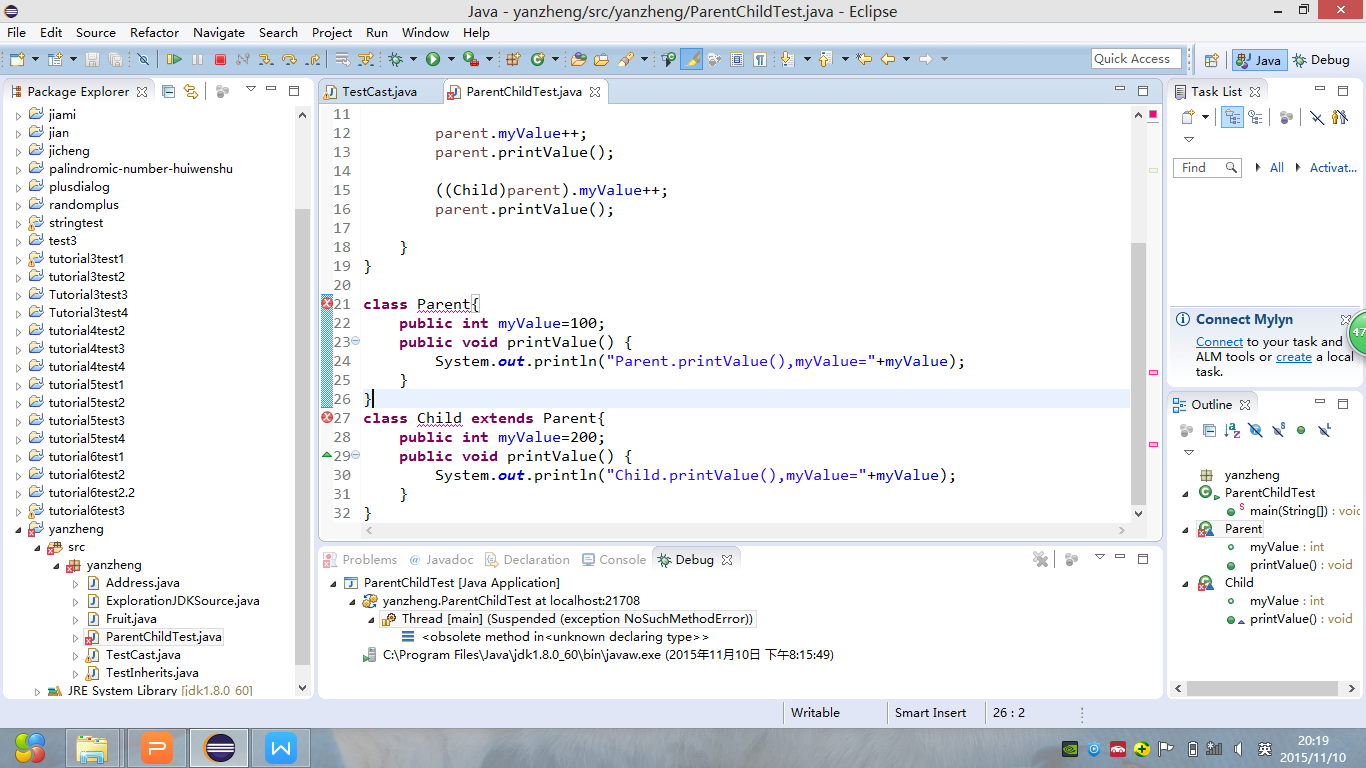Toggle Hide Fields in Outline view
1366x768 pixels.
(x=1255, y=430)
